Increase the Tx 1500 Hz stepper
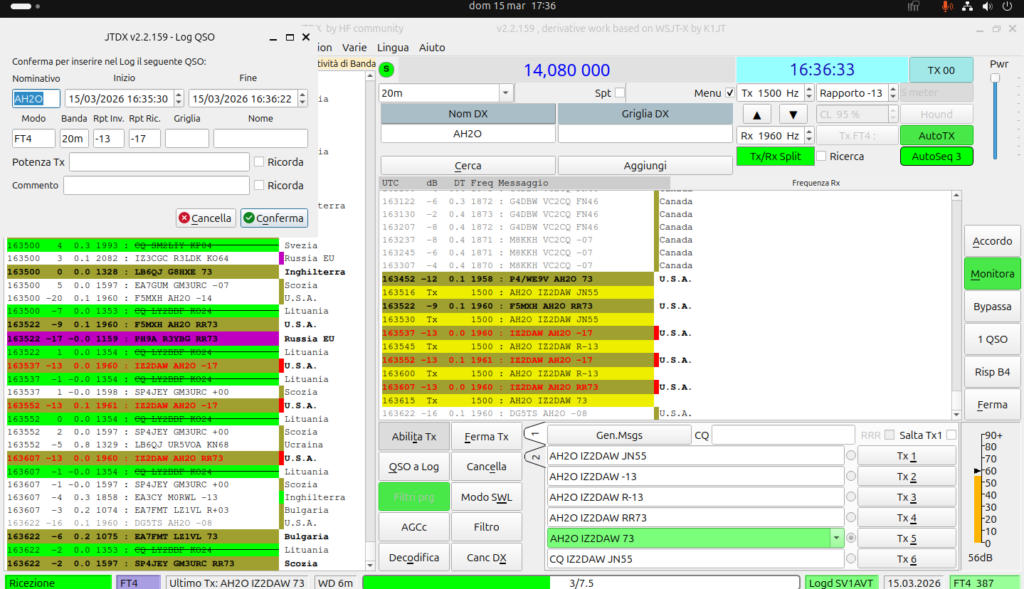 click(809, 89)
